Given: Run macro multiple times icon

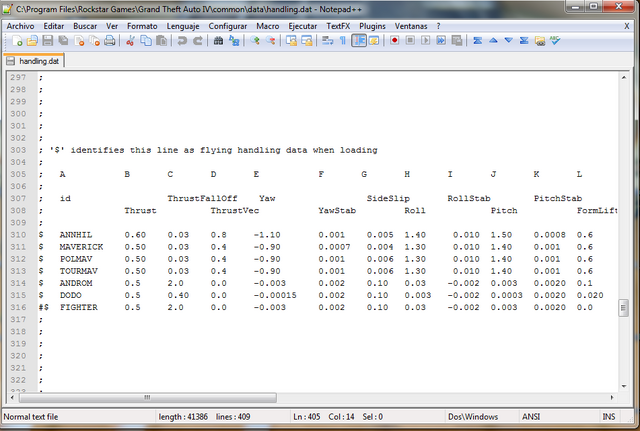Looking at the screenshot, I should pos(441,40).
